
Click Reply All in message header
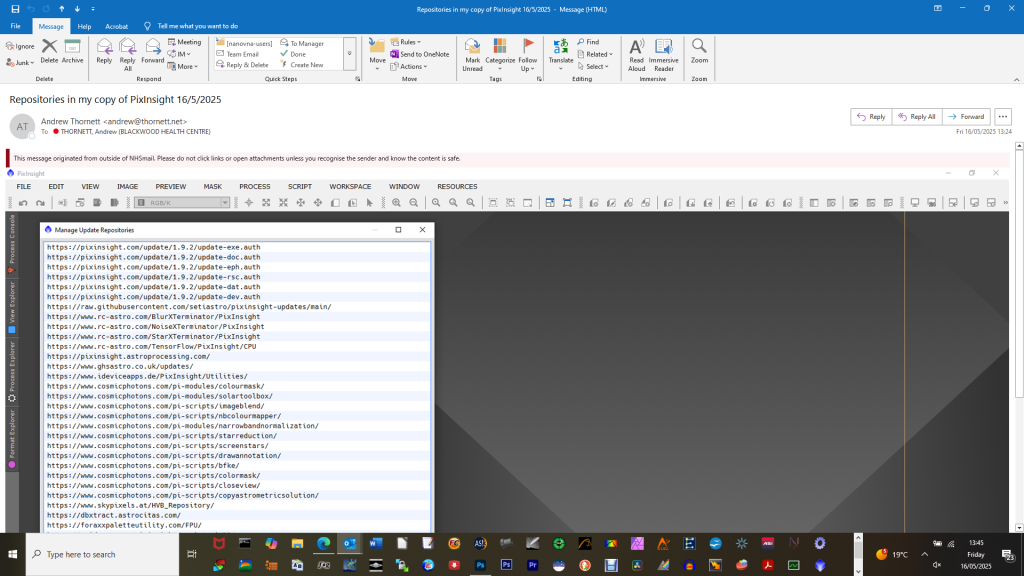coord(917,116)
